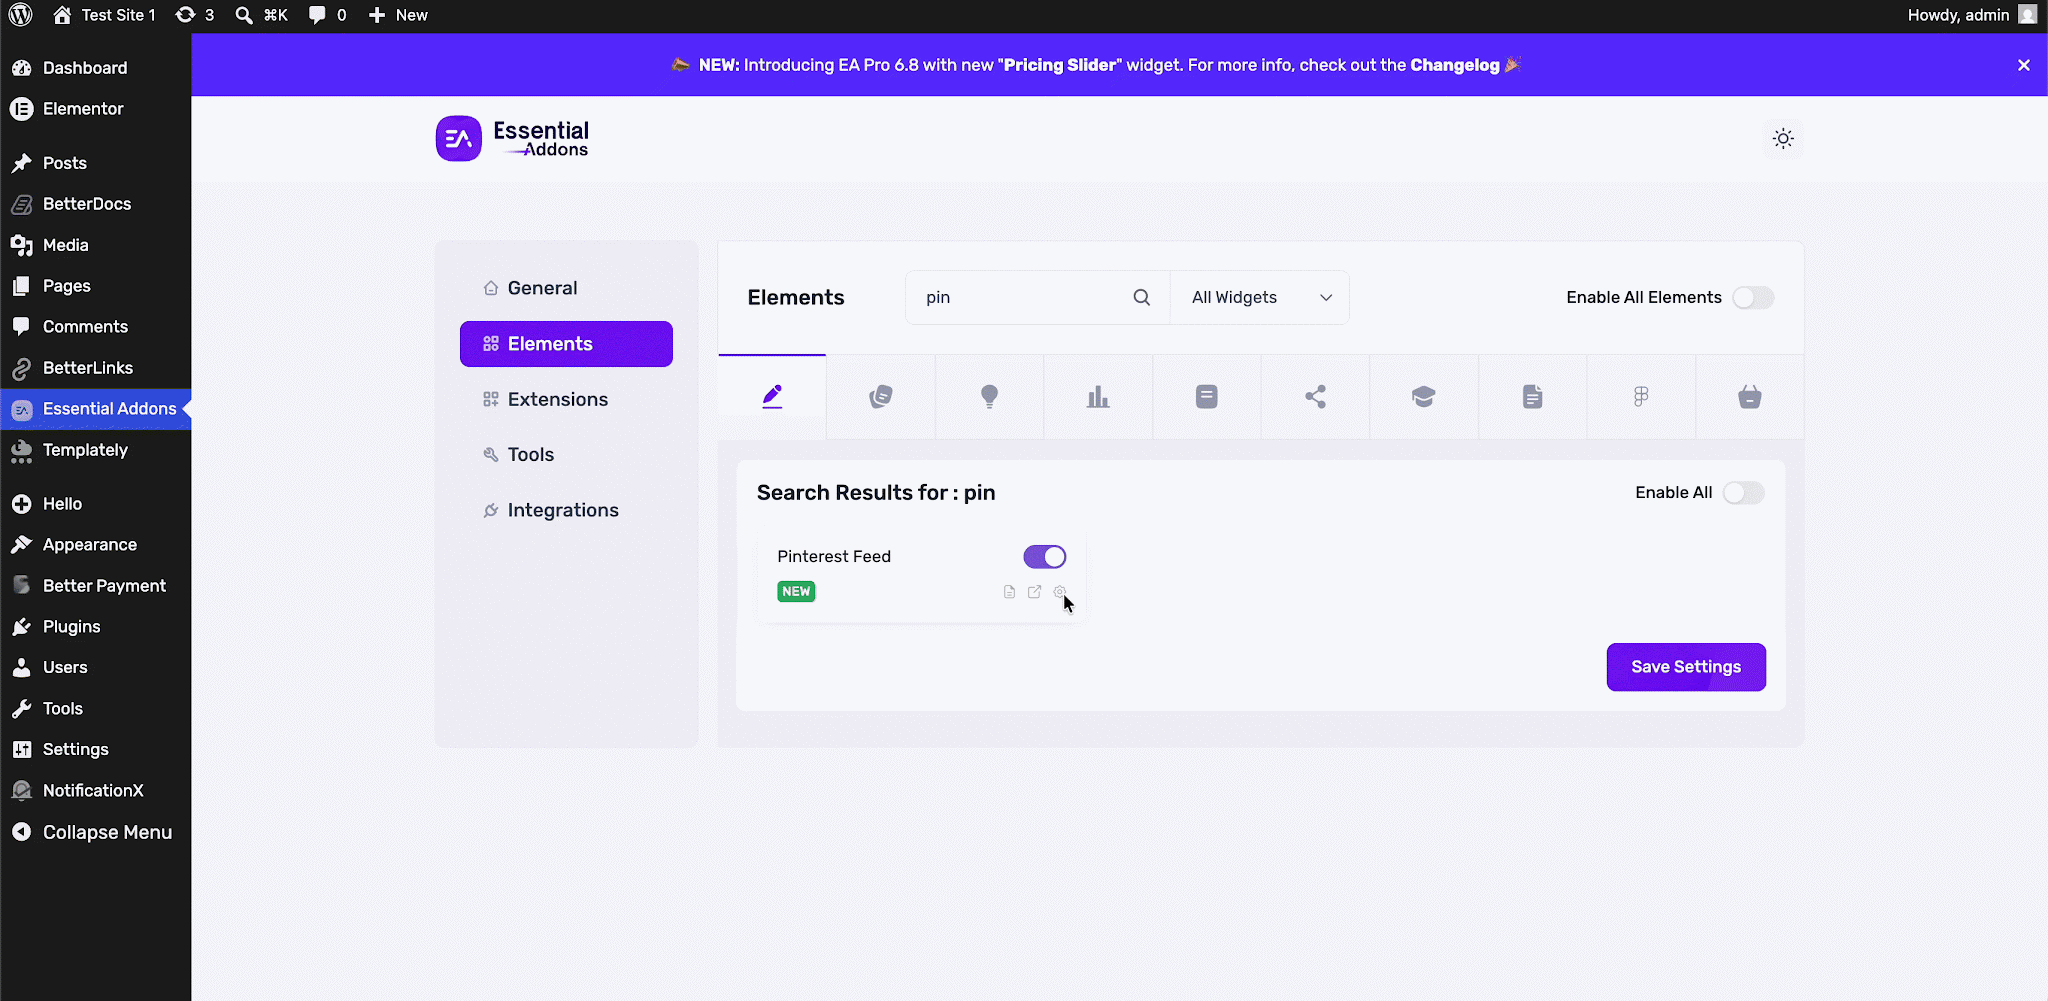Select Essential Addons in sidebar

point(95,409)
